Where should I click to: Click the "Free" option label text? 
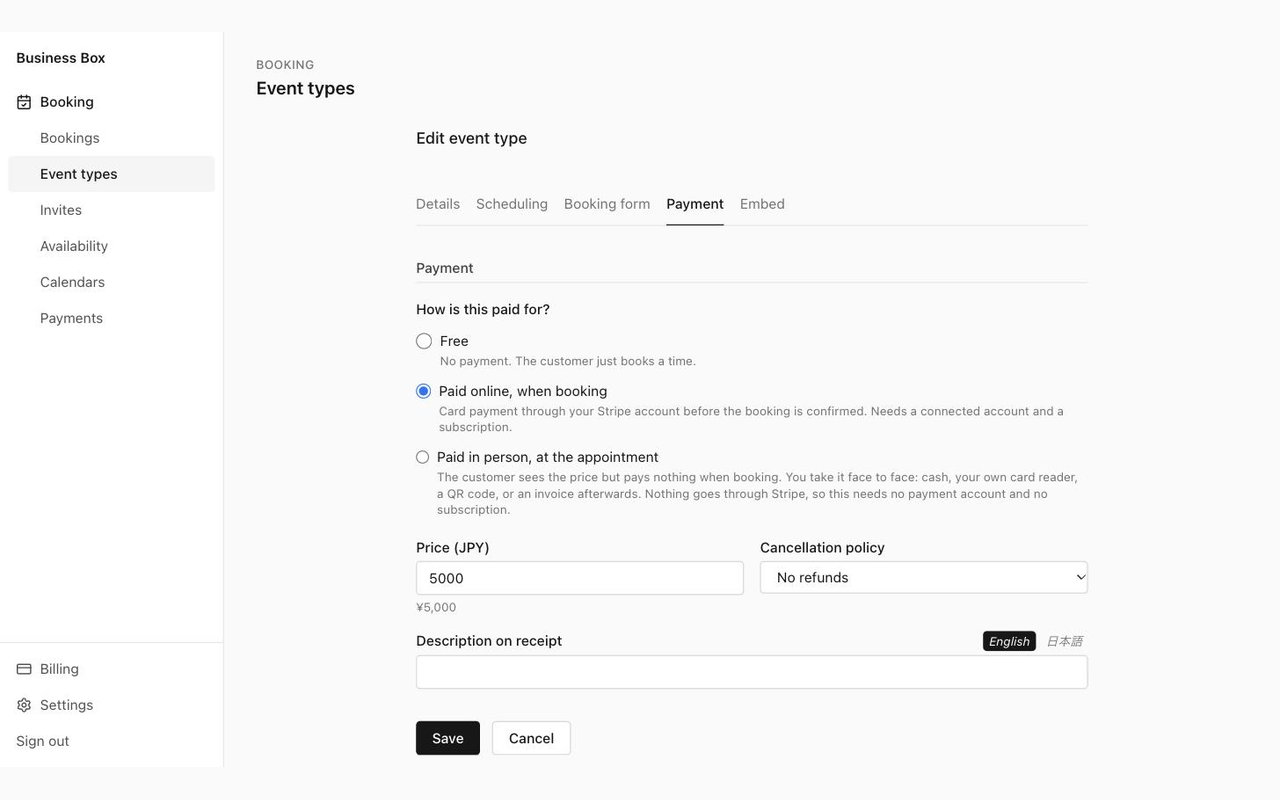coord(454,341)
